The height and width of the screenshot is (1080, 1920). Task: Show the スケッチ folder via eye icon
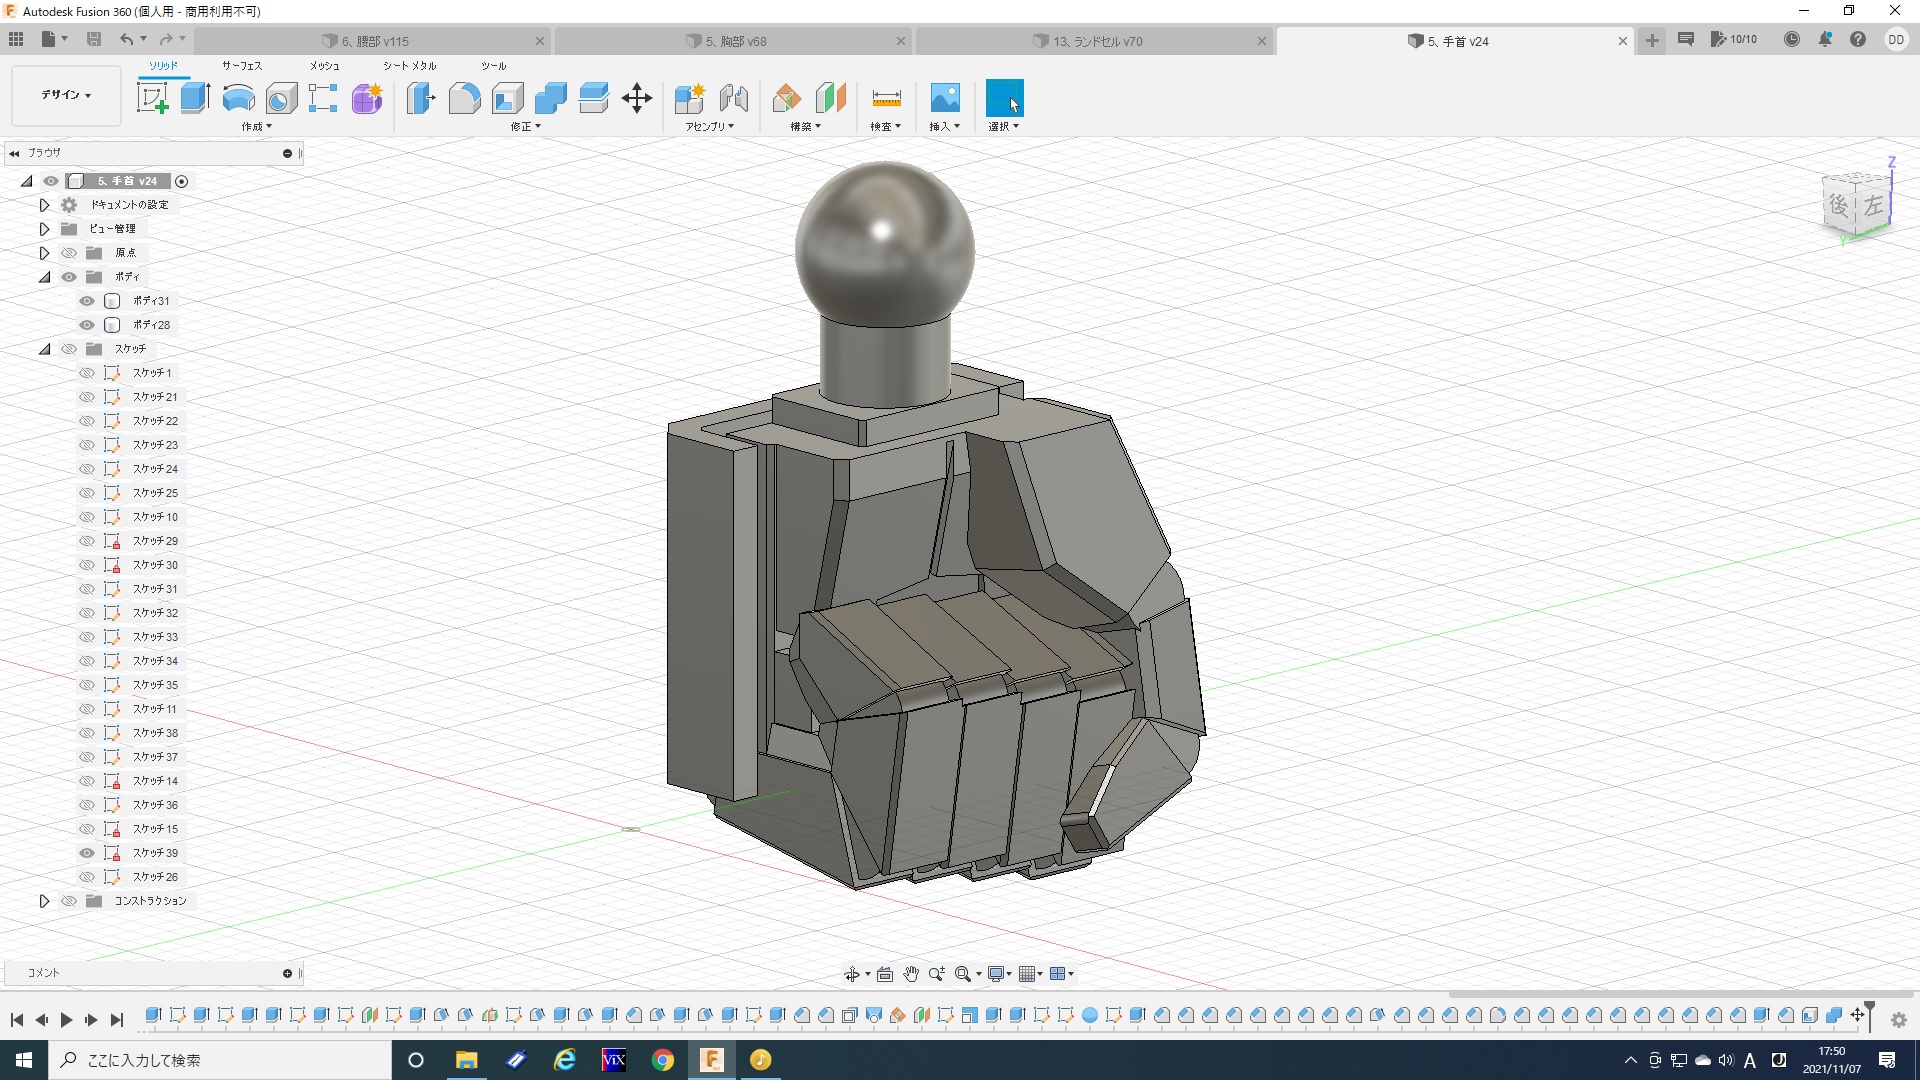click(x=69, y=349)
